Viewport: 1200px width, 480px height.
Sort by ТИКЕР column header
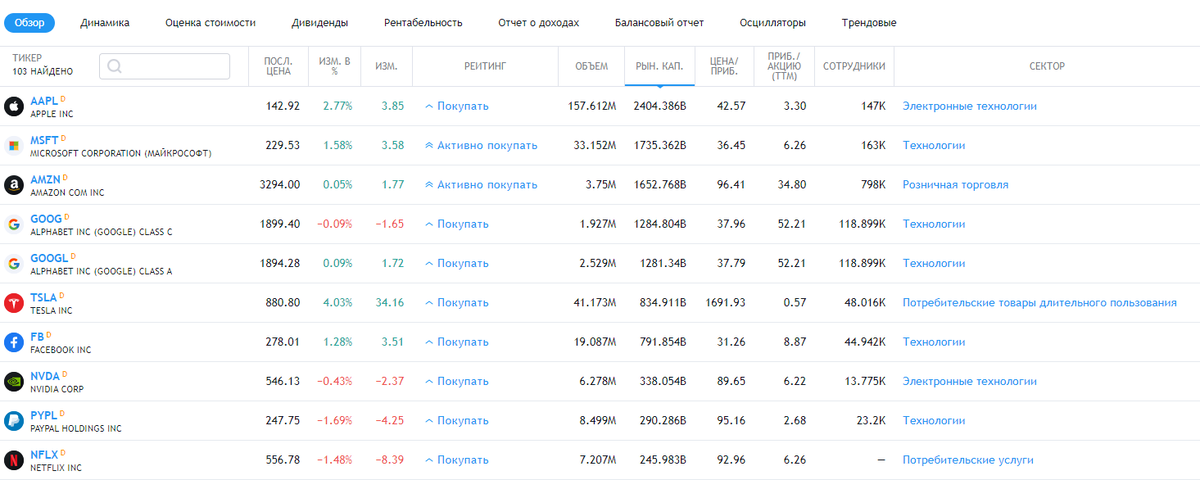pyautogui.click(x=27, y=59)
